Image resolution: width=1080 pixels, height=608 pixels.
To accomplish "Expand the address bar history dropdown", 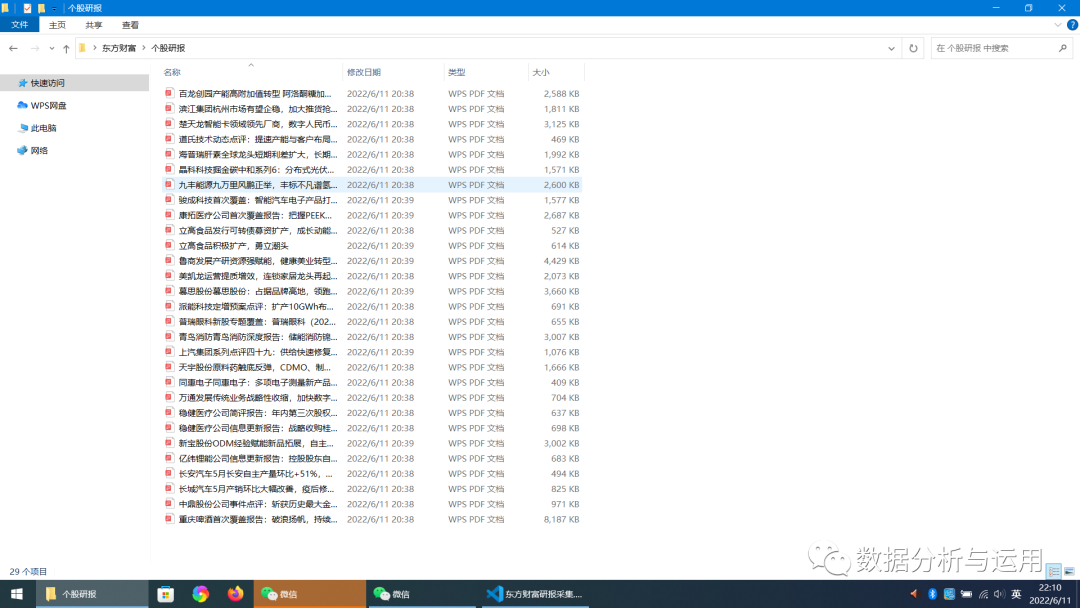I will tap(891, 48).
